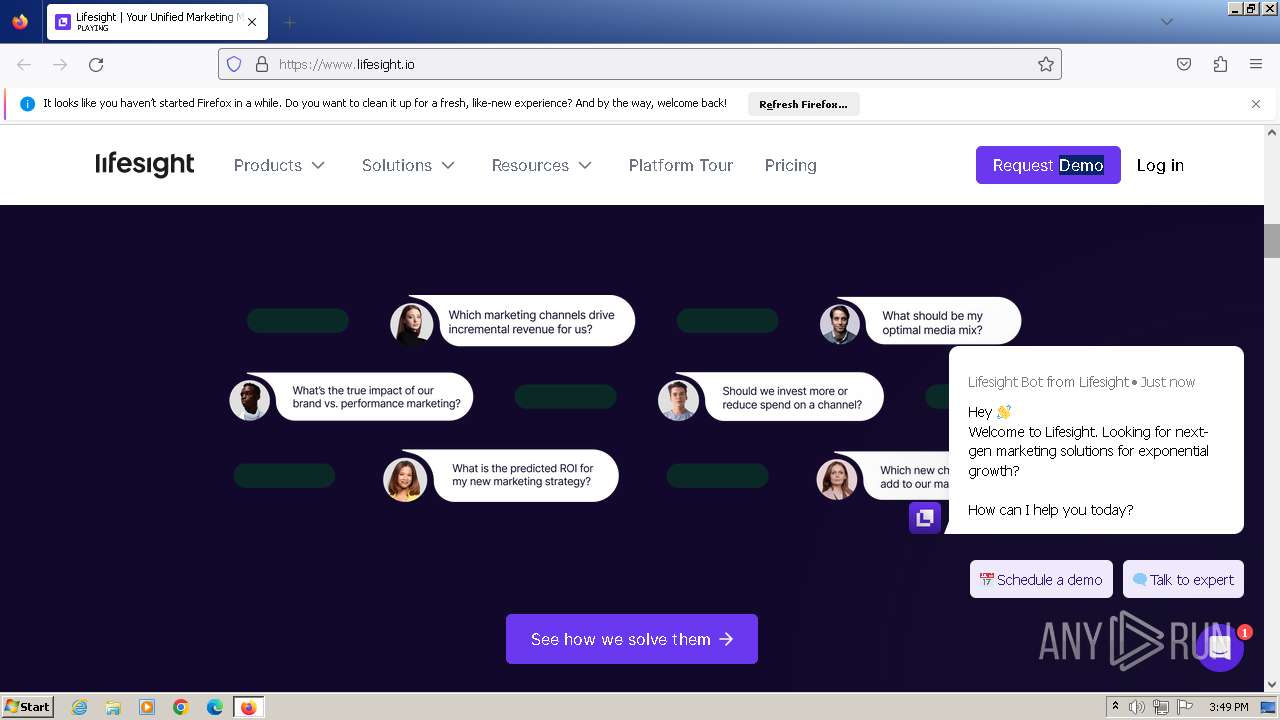Open the Save to Pocket icon
Viewport: 1280px width, 720px height.
coord(1184,64)
